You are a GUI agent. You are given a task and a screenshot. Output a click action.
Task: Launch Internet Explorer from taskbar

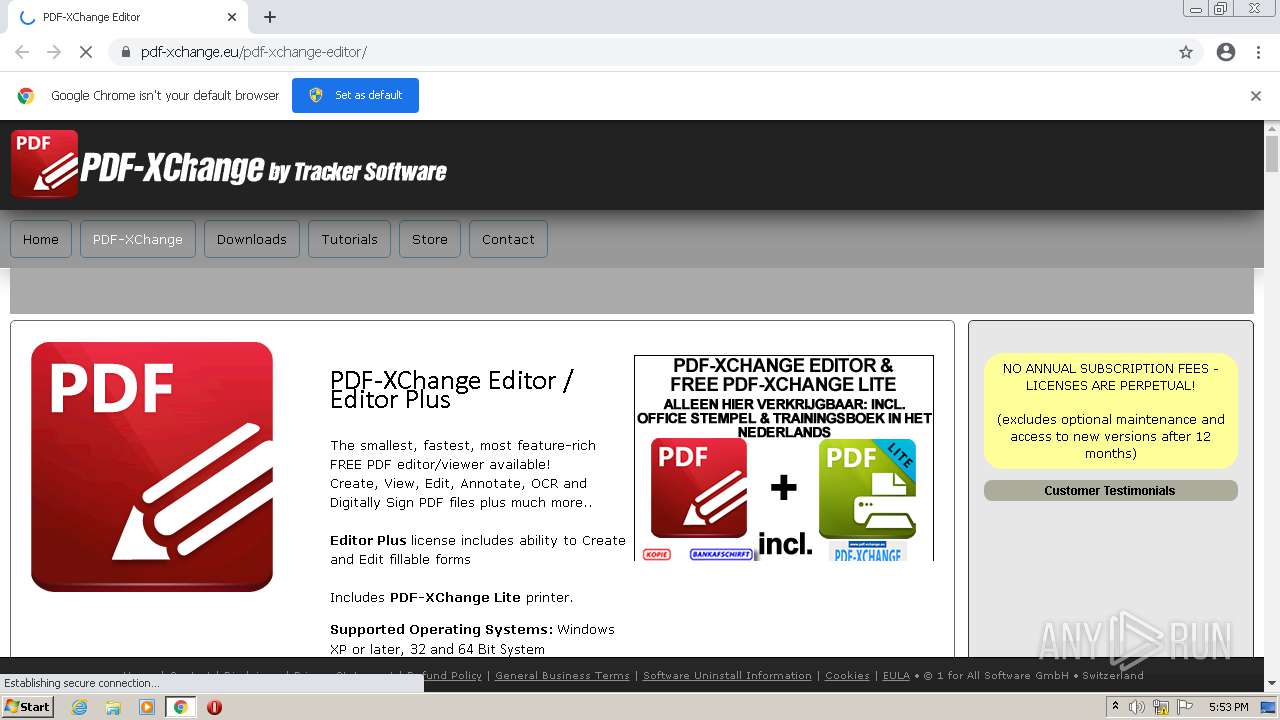pos(79,707)
